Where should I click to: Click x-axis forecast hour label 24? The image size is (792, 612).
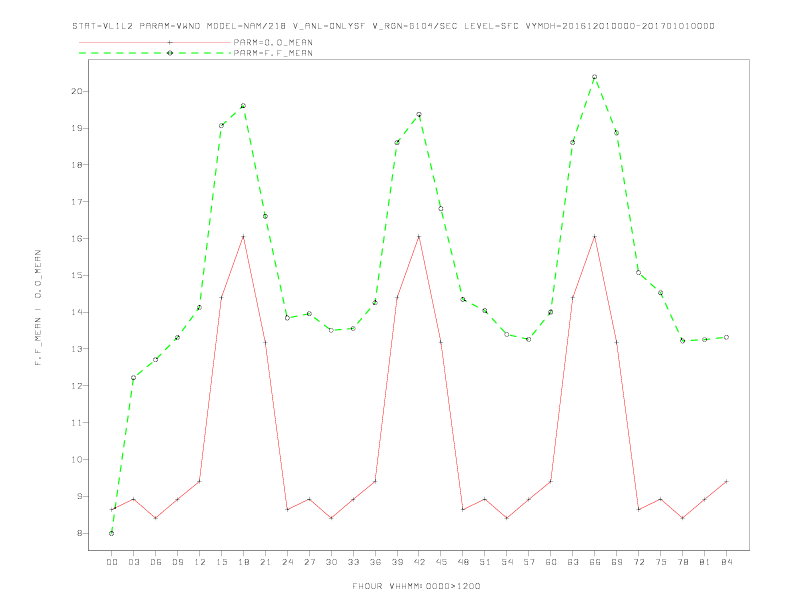[287, 562]
